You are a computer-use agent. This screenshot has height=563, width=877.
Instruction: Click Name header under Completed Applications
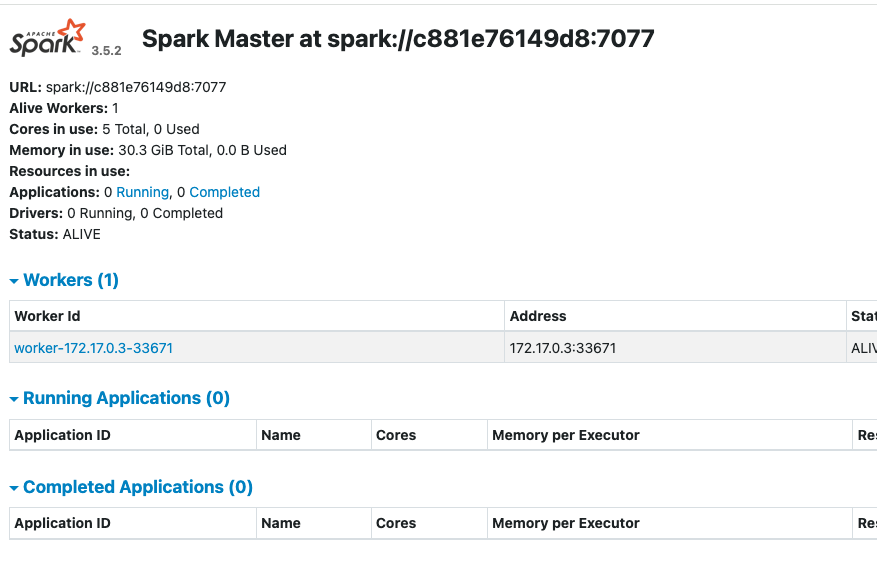pos(314,523)
